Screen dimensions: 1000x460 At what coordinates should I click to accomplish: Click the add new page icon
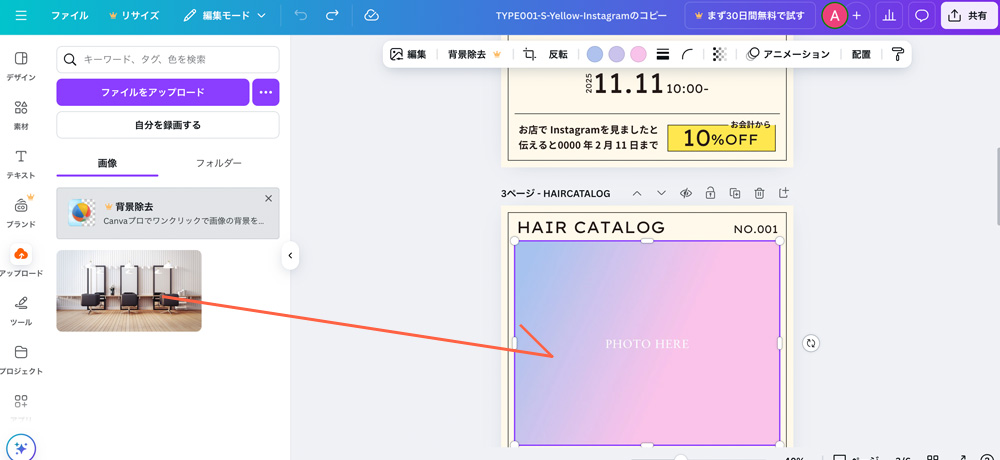784,193
